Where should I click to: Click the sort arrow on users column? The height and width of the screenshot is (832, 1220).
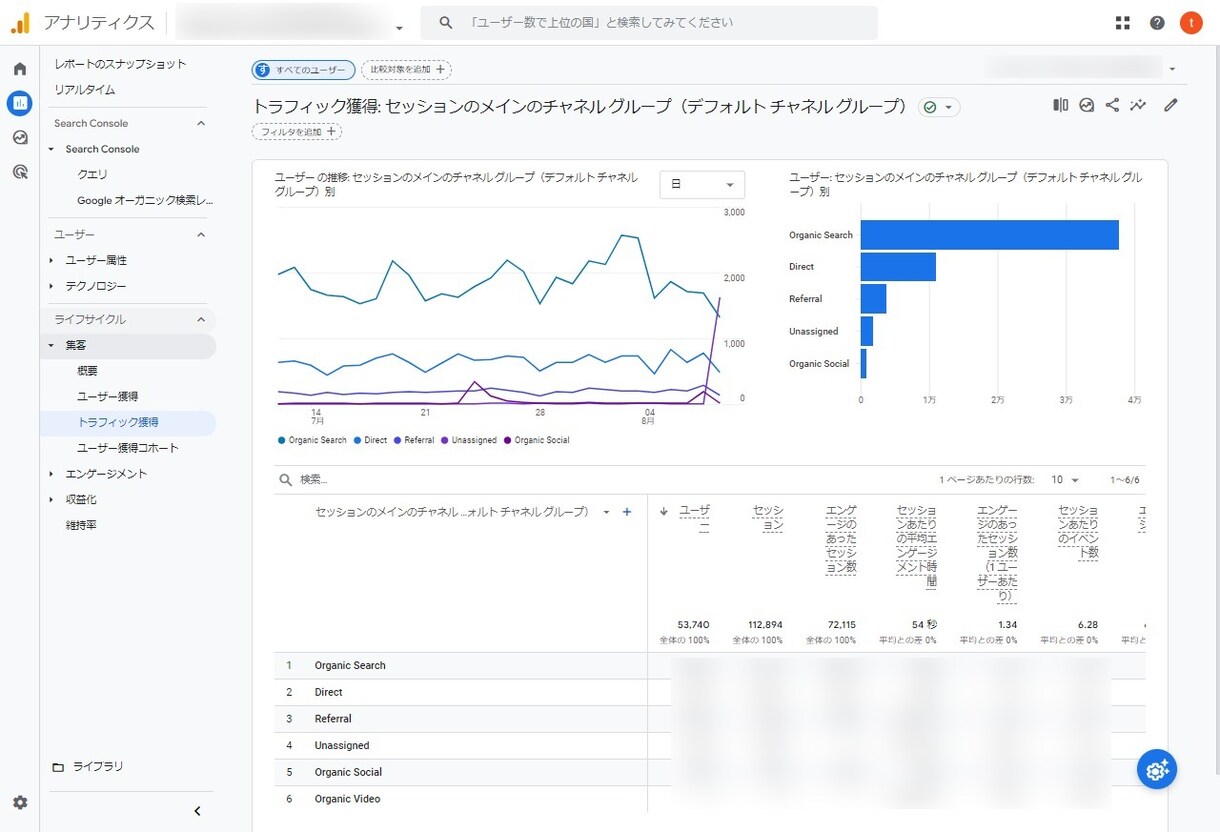664,511
